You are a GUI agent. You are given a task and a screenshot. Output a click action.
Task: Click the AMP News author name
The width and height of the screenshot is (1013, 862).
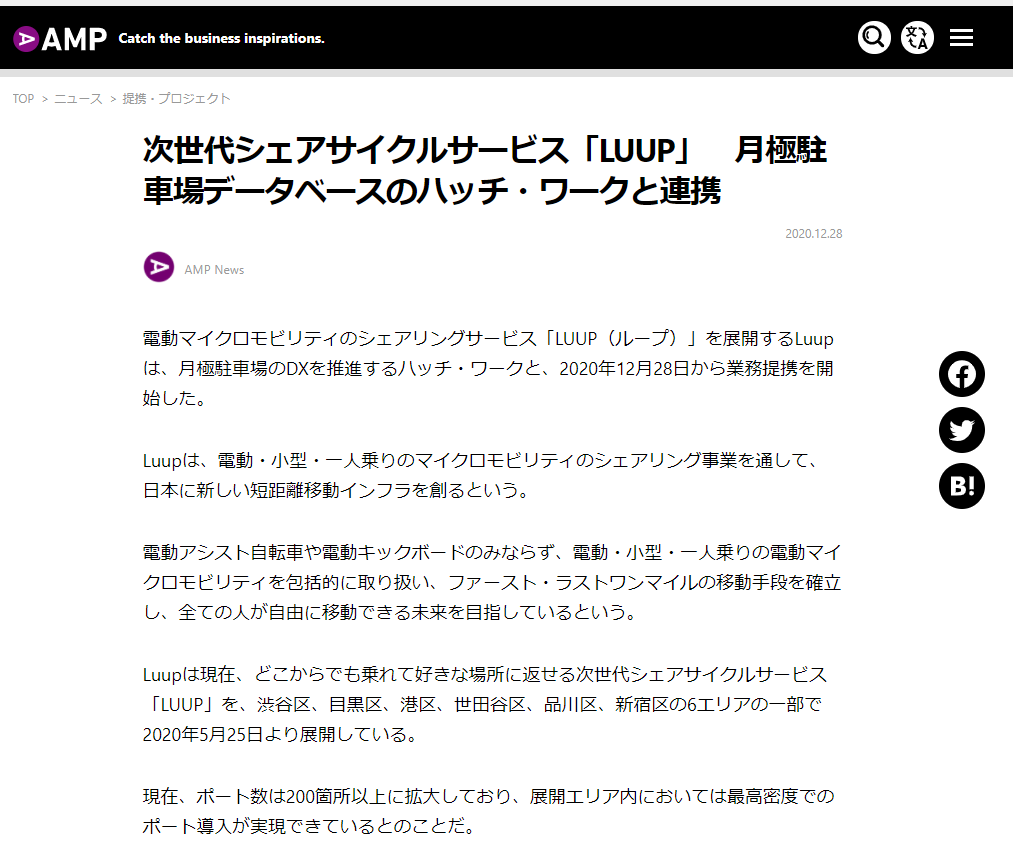214,269
